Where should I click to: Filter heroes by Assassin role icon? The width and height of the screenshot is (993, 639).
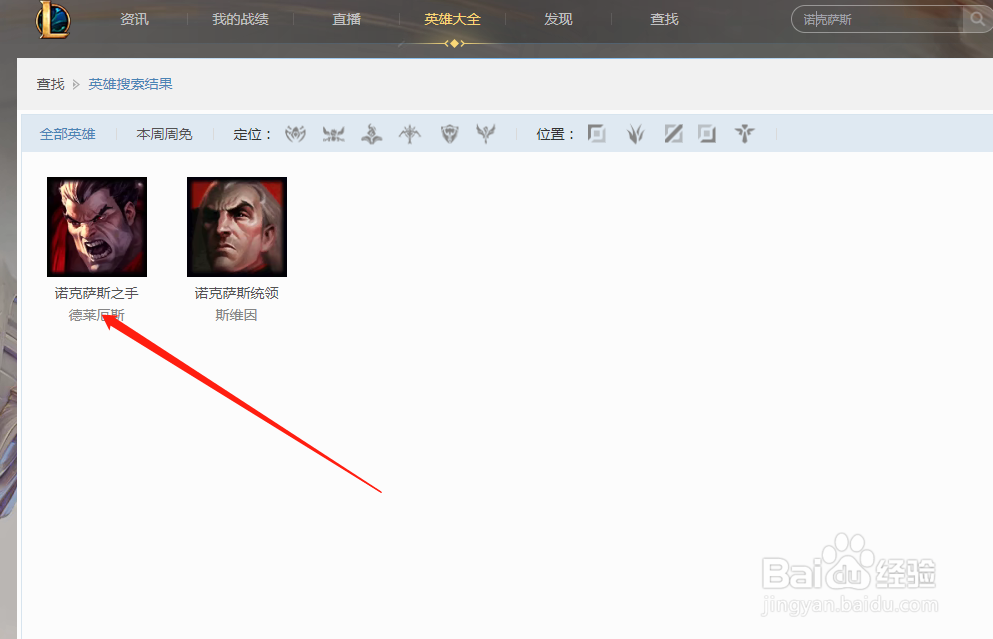pos(295,134)
